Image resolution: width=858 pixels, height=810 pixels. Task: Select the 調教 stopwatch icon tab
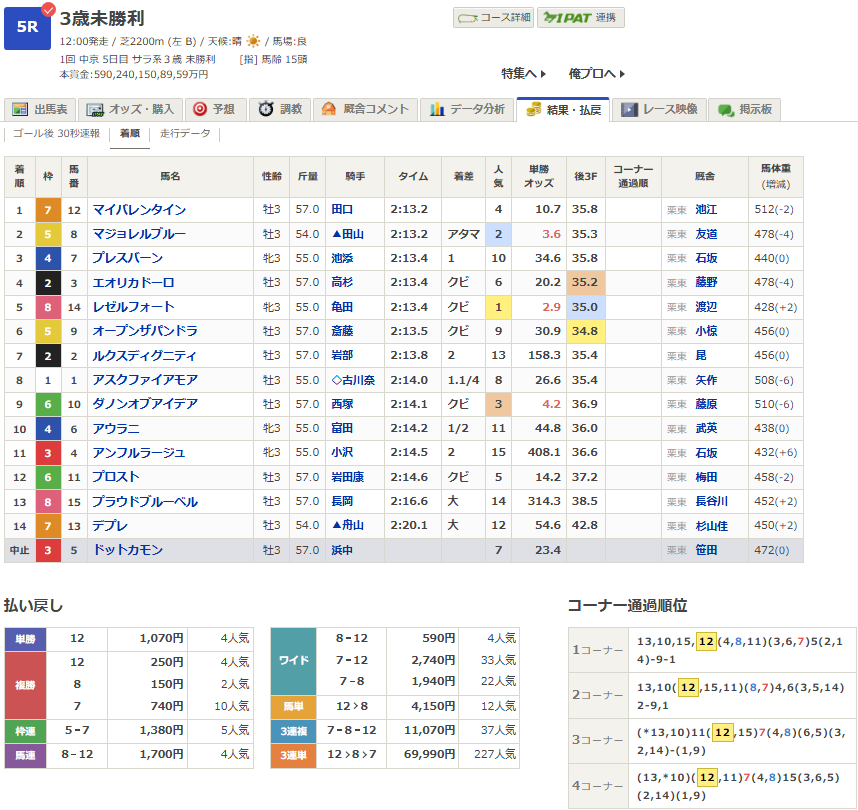click(266, 110)
